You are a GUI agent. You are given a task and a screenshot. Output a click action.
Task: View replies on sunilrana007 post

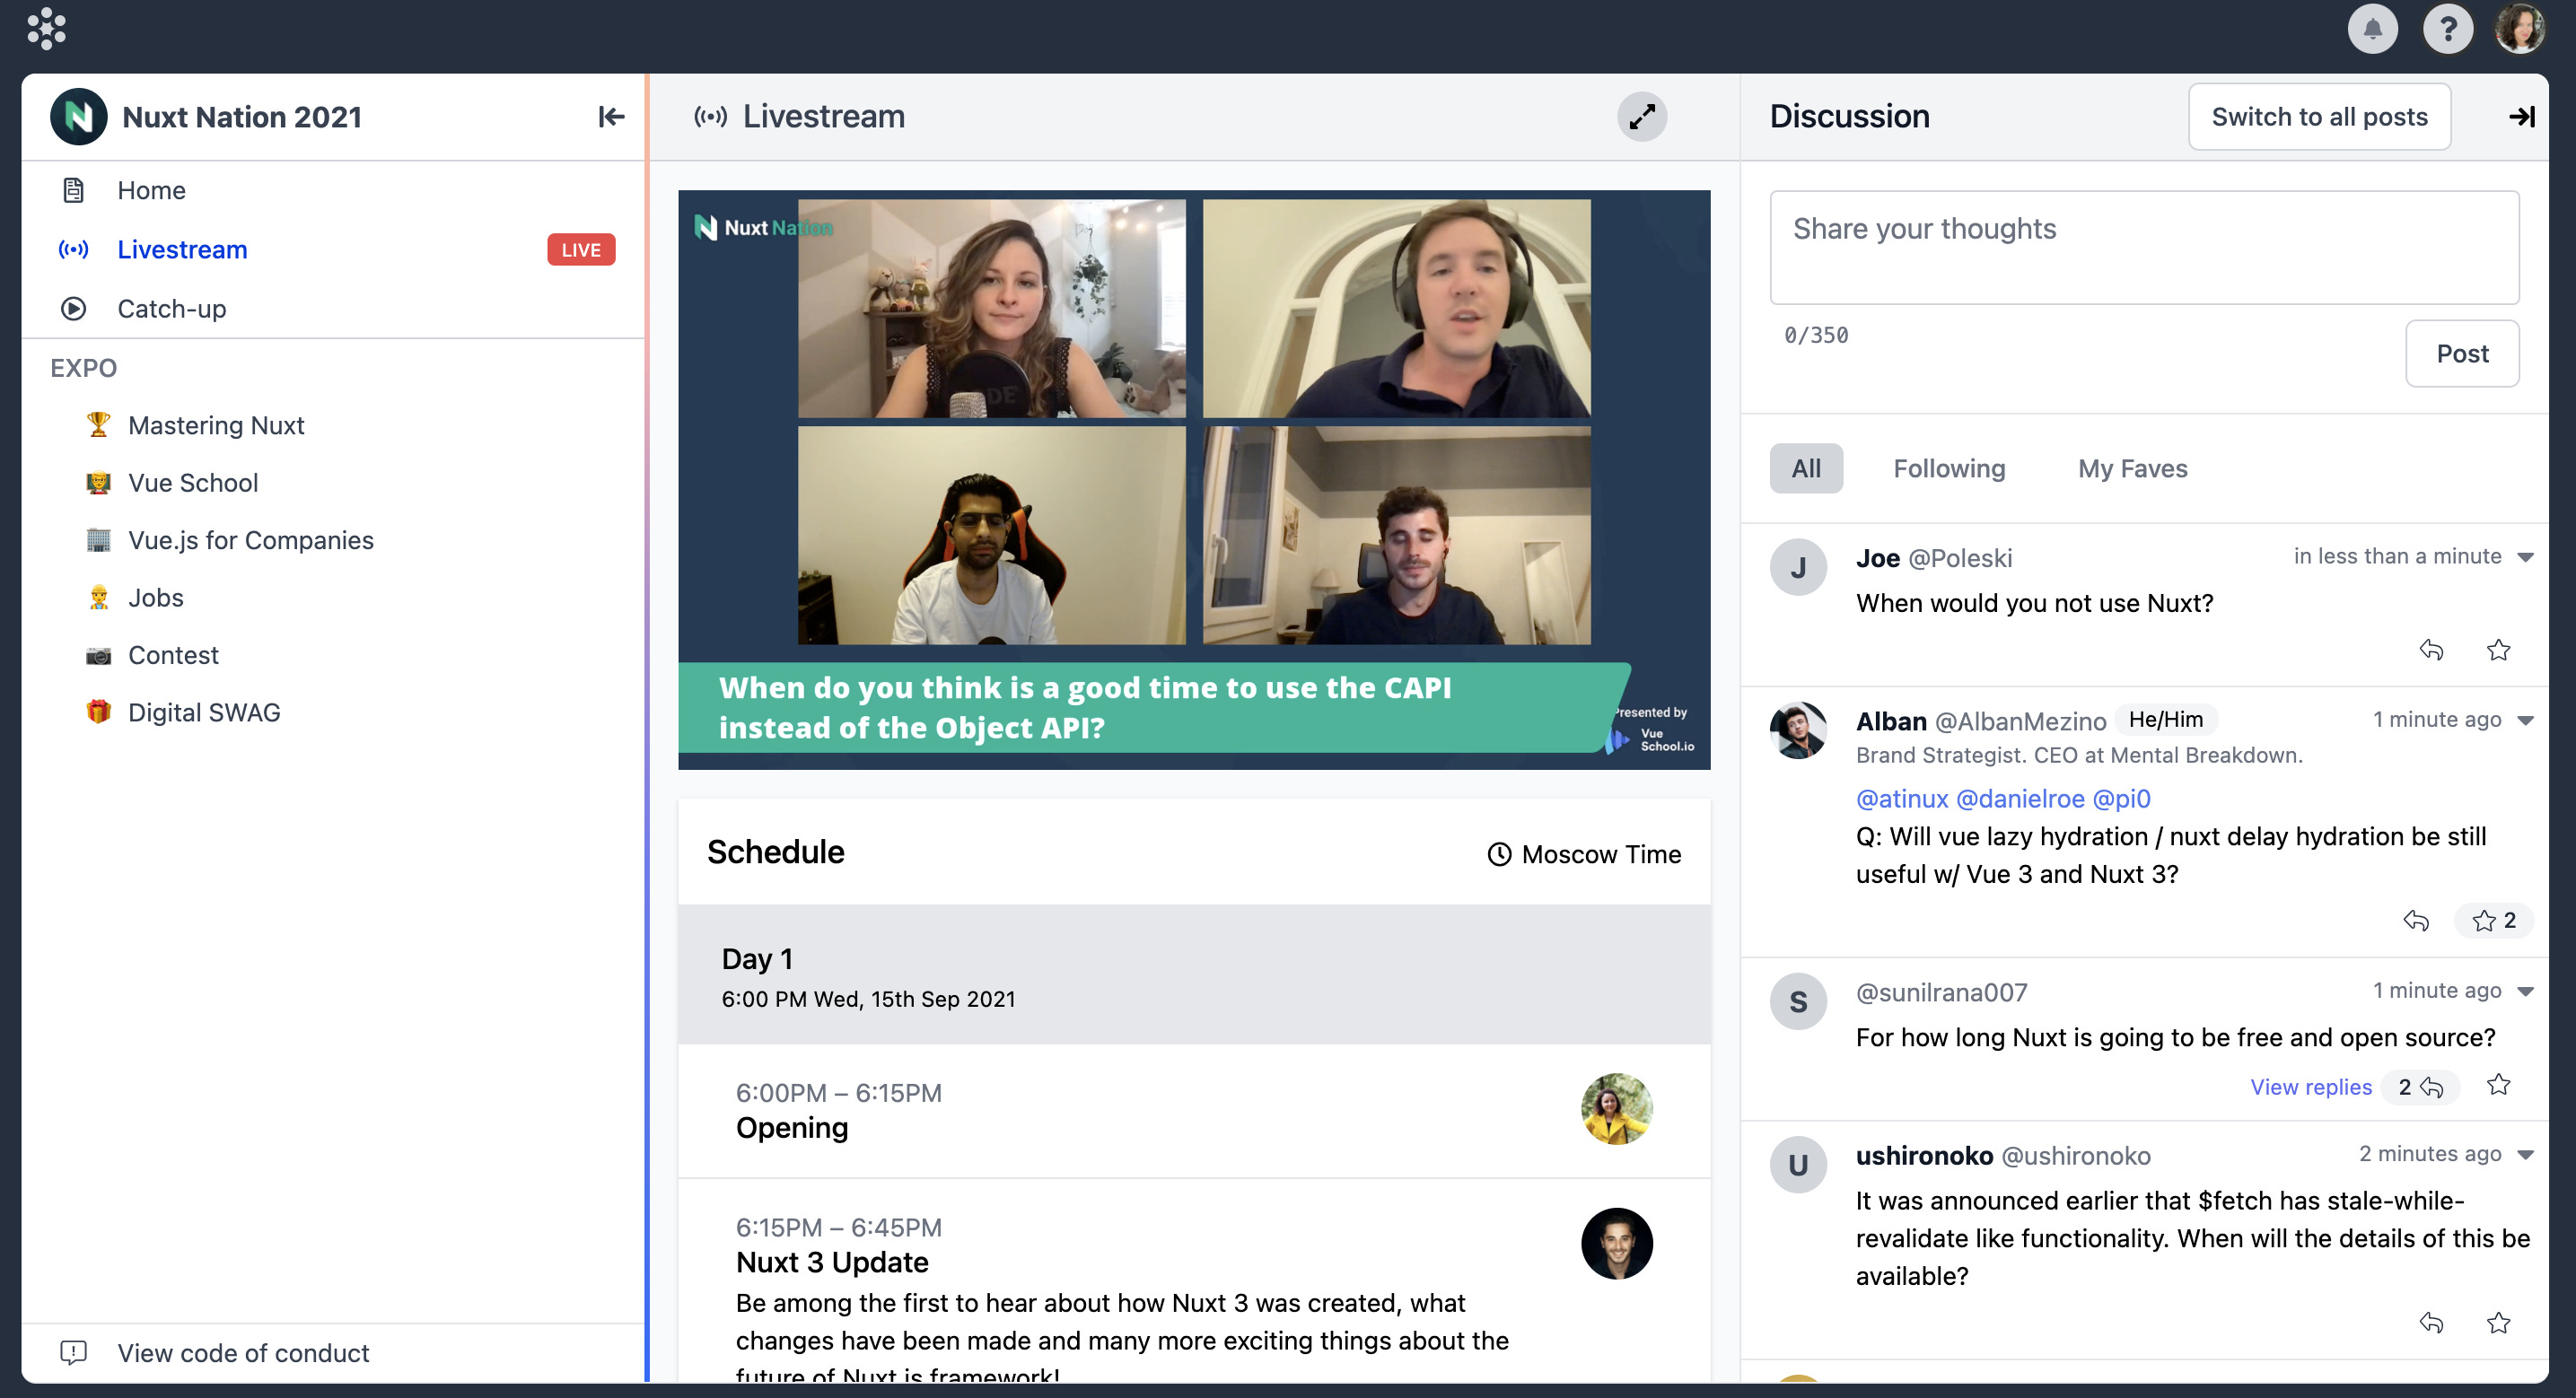[2310, 1087]
